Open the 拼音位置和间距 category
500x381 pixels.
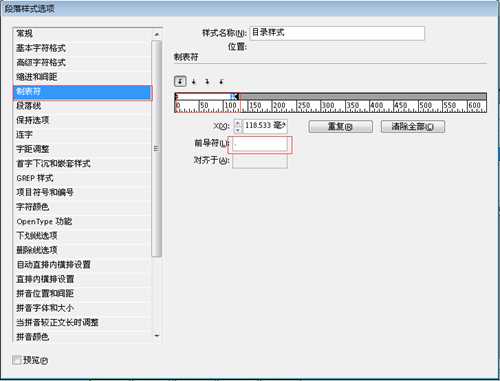click(82, 293)
